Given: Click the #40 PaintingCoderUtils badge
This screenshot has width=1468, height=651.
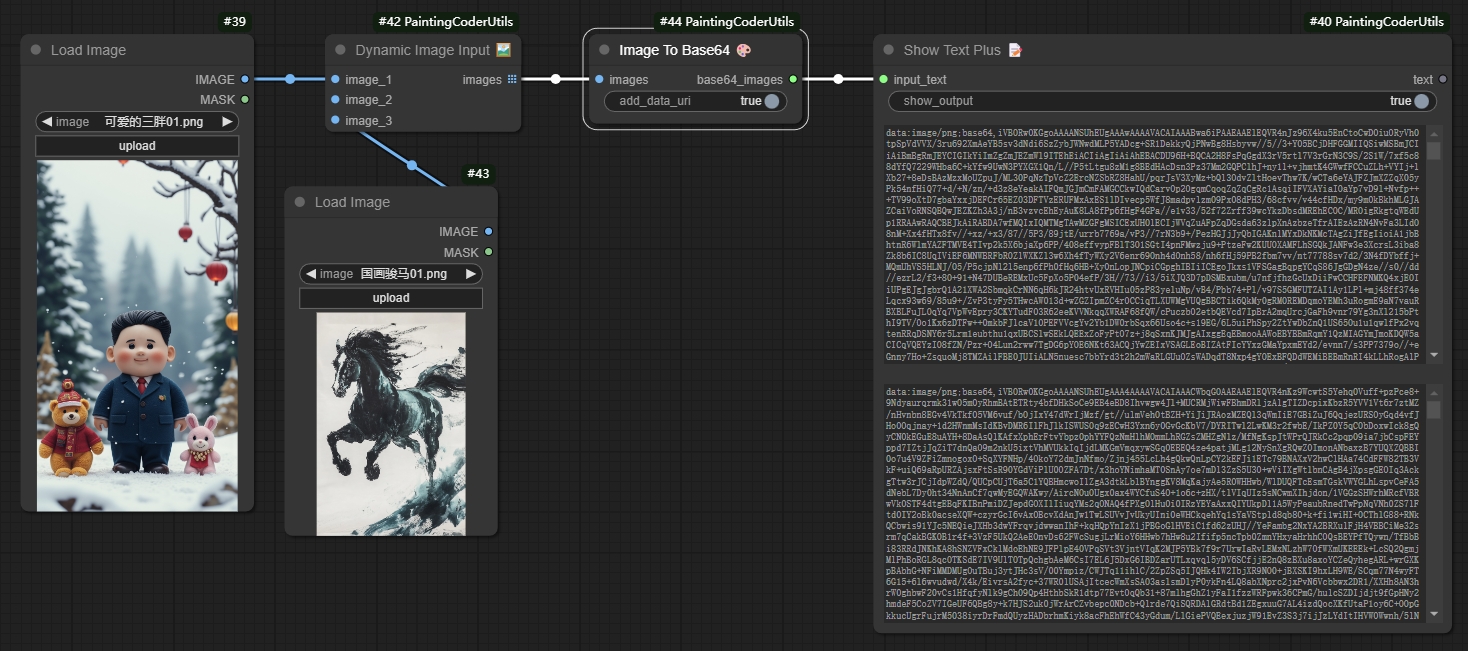Looking at the screenshot, I should pos(1377,21).
